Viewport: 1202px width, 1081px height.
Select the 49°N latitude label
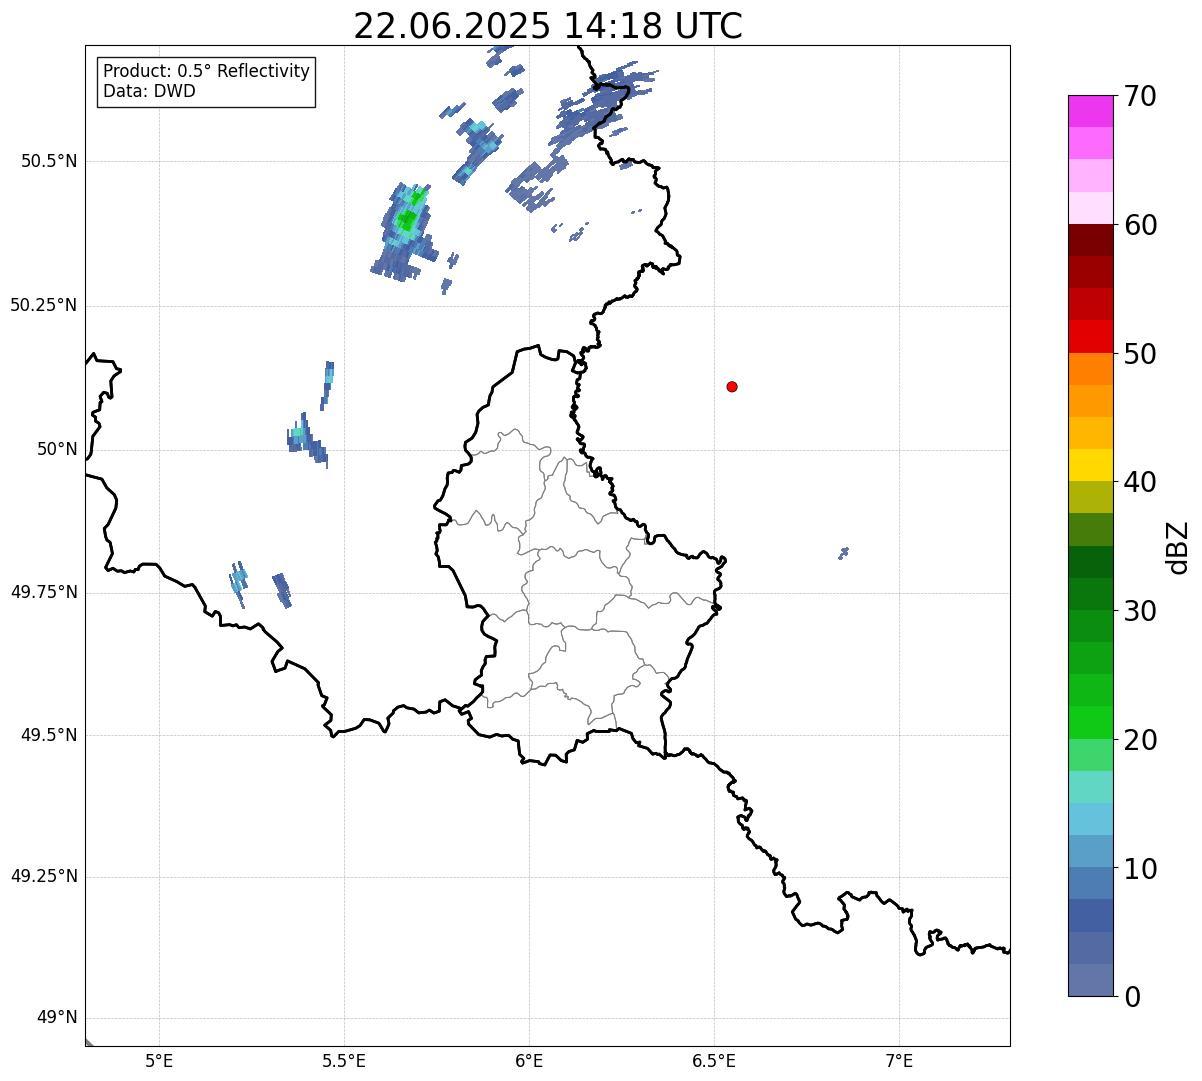point(57,1018)
